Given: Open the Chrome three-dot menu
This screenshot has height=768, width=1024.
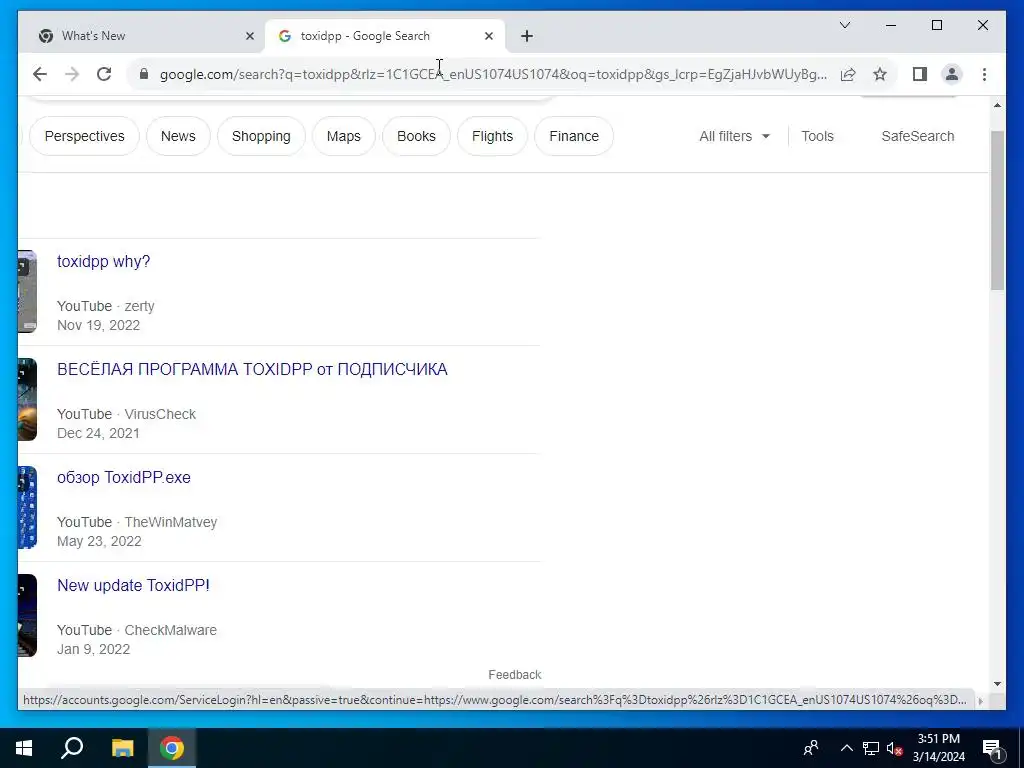Looking at the screenshot, I should (x=984, y=74).
